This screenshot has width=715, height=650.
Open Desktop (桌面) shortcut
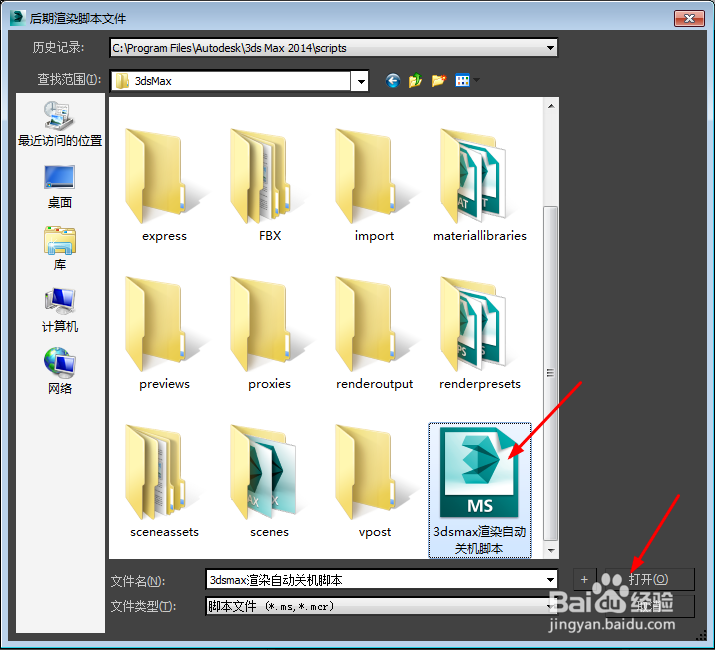pyautogui.click(x=60, y=187)
